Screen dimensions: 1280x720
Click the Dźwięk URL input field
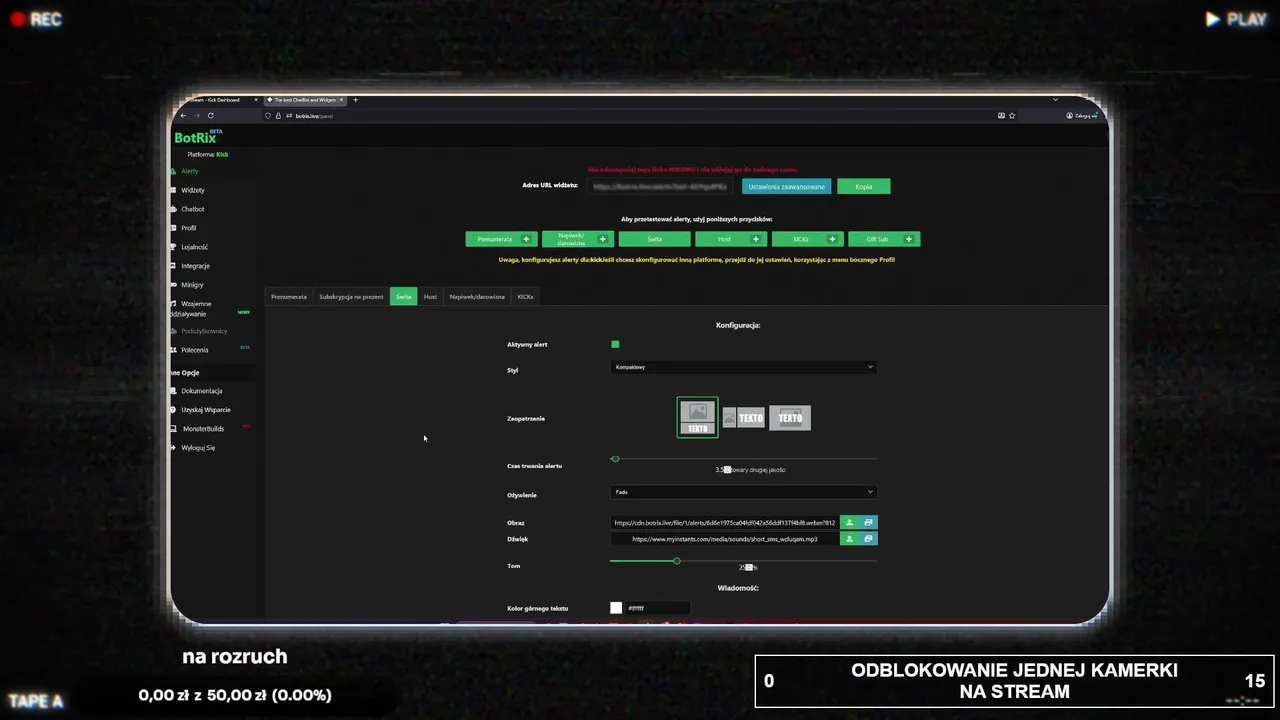pyautogui.click(x=725, y=539)
